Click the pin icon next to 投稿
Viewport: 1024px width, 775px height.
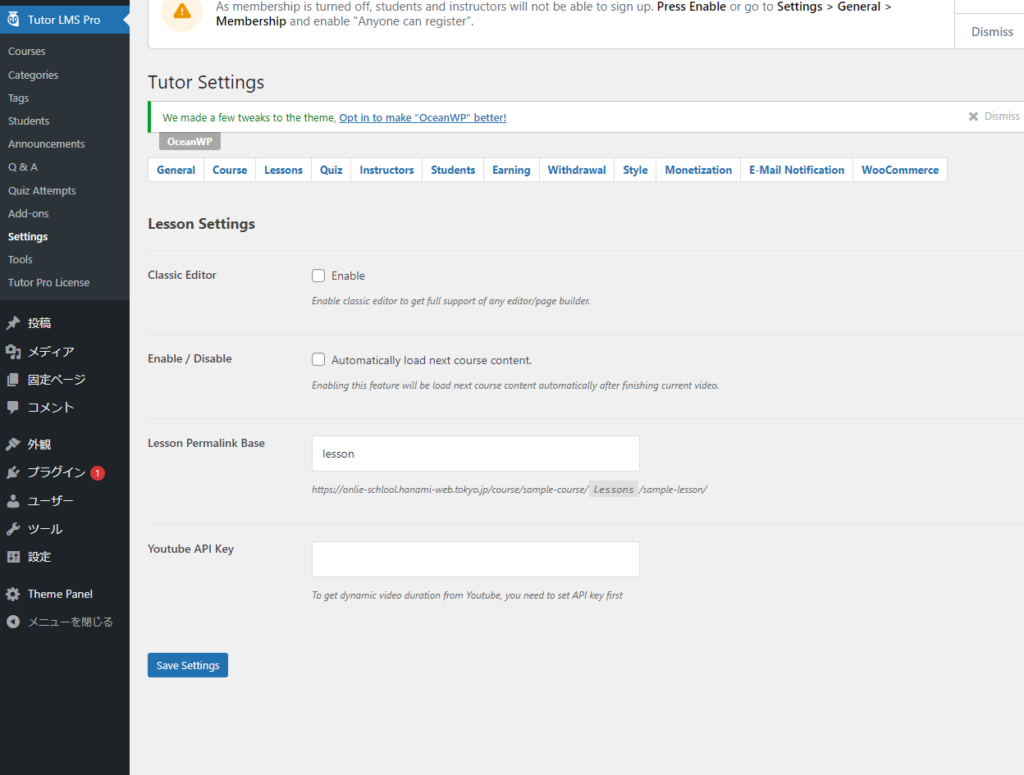(13, 323)
